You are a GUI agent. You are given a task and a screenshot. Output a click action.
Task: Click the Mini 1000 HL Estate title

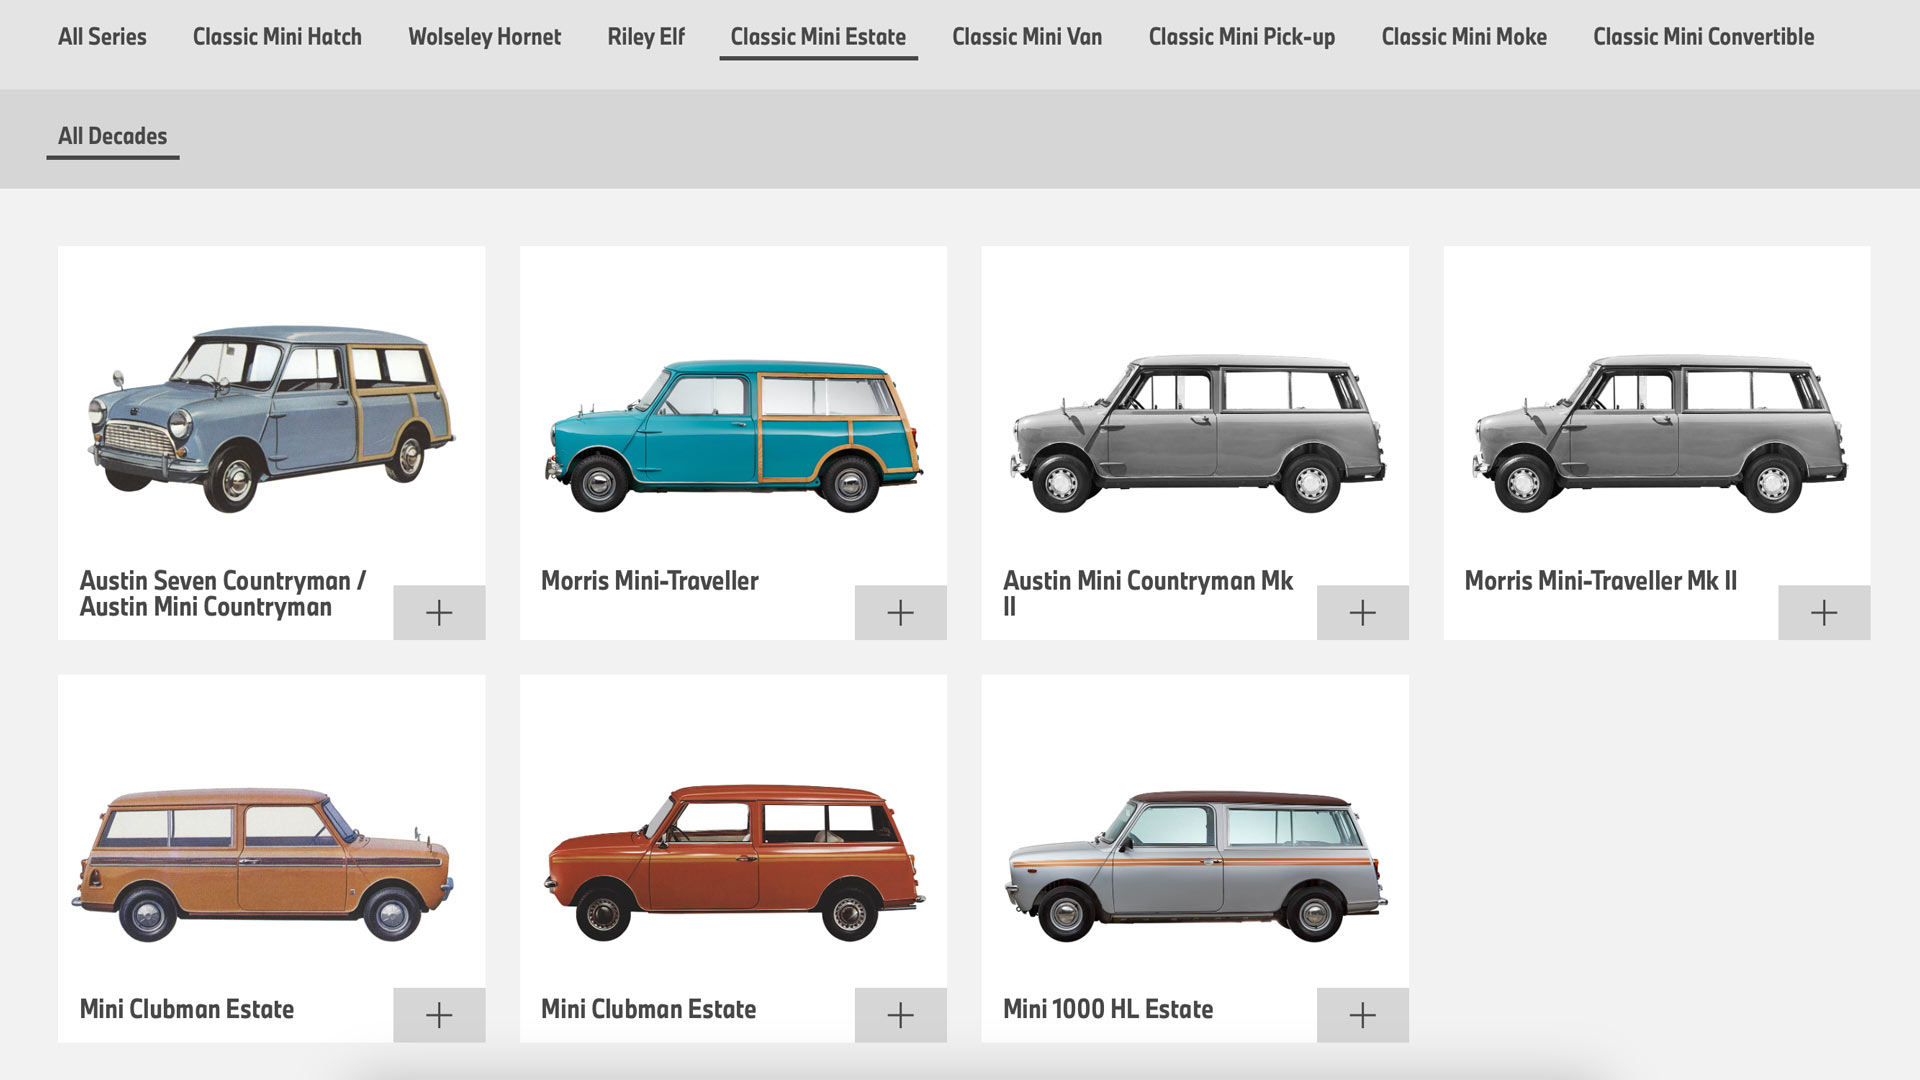[1108, 1009]
